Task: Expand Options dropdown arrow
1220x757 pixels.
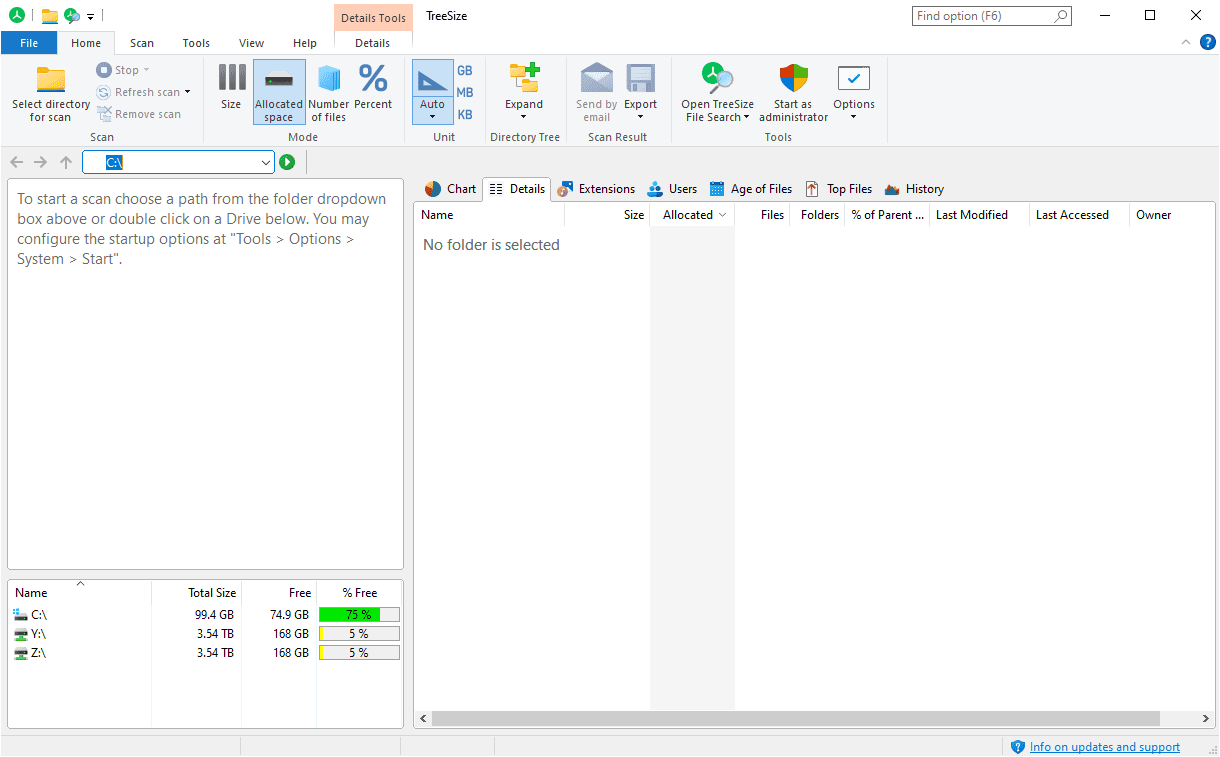Action: point(854,116)
